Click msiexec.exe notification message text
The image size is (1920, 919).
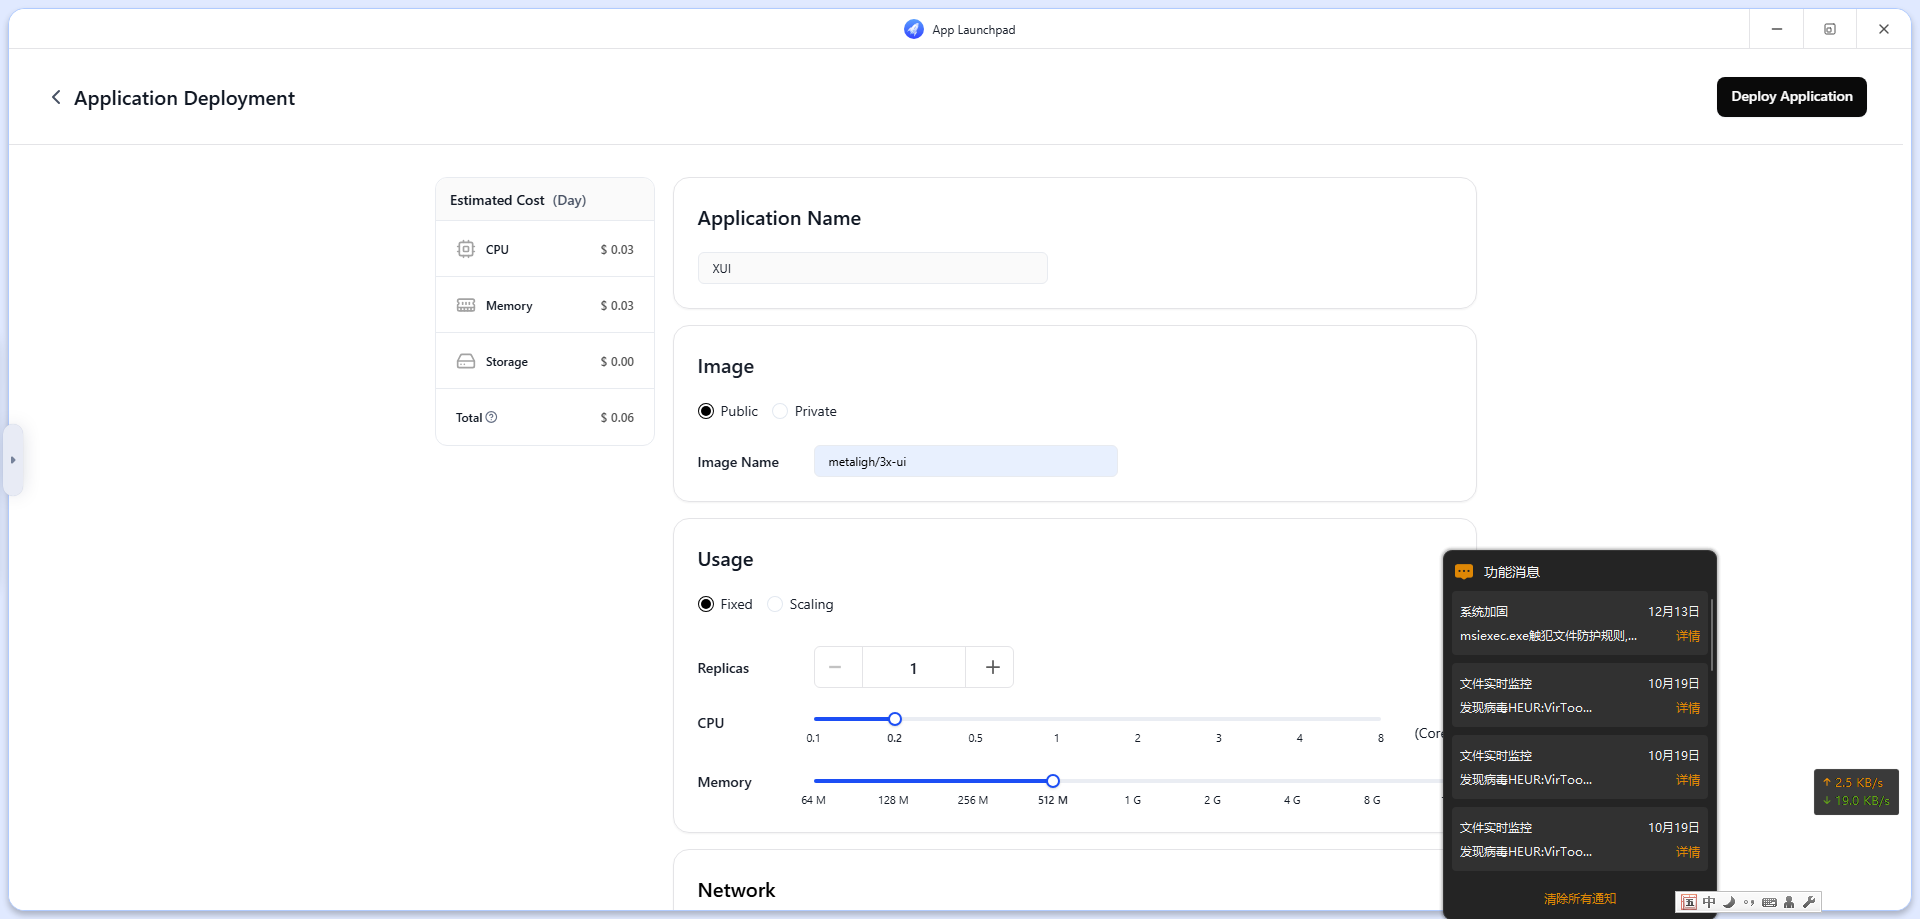click(x=1548, y=636)
